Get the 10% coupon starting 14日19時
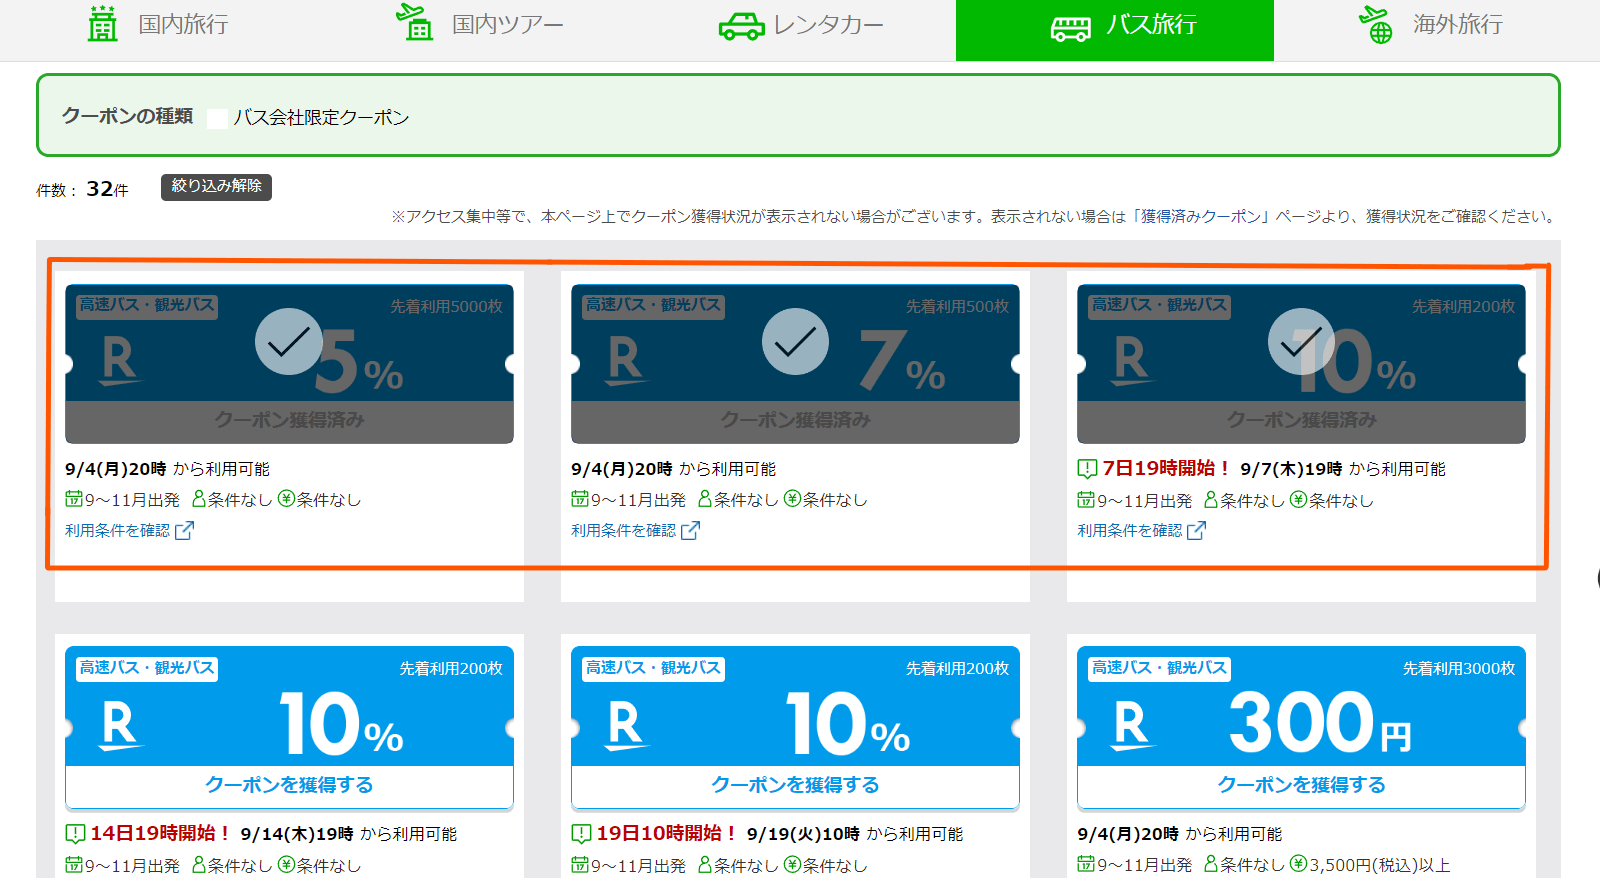Viewport: 1600px width, 878px height. click(x=289, y=785)
